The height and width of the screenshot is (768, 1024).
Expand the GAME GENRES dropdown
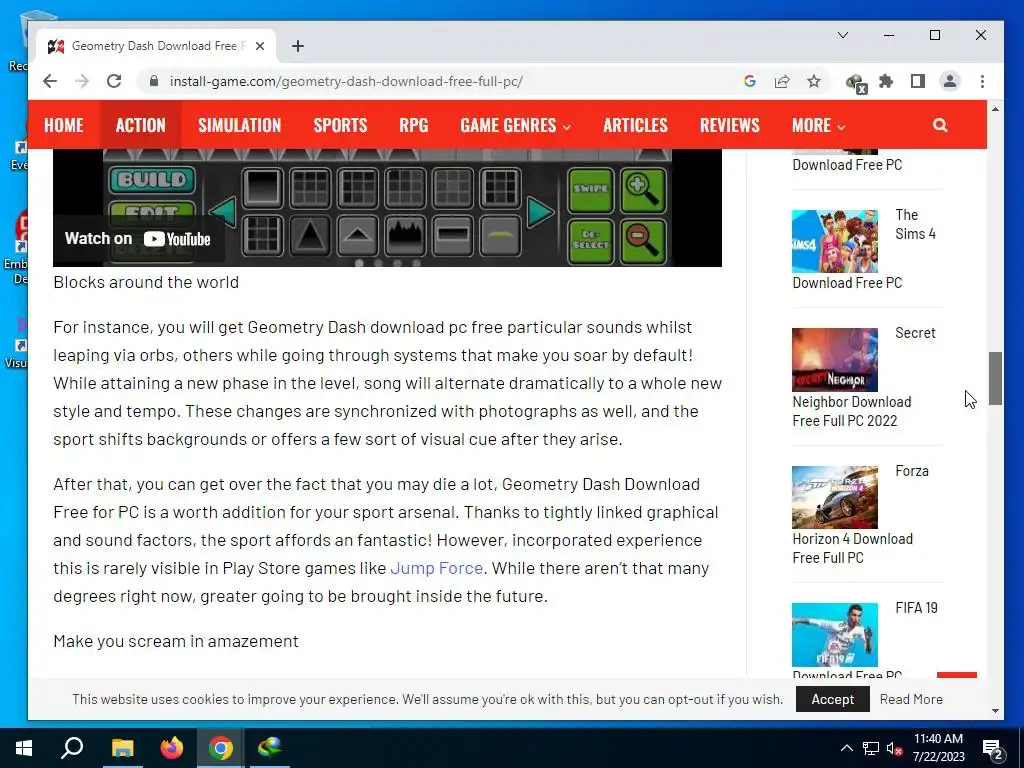[x=515, y=125]
